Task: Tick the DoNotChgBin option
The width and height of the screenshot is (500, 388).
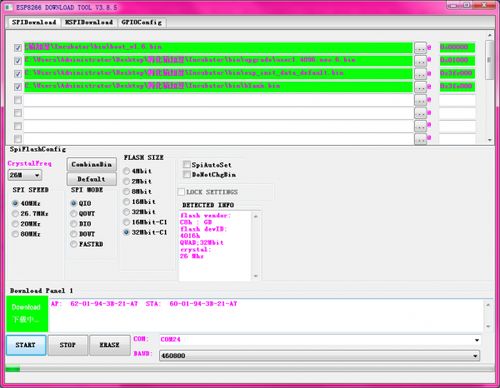Action: 187,174
